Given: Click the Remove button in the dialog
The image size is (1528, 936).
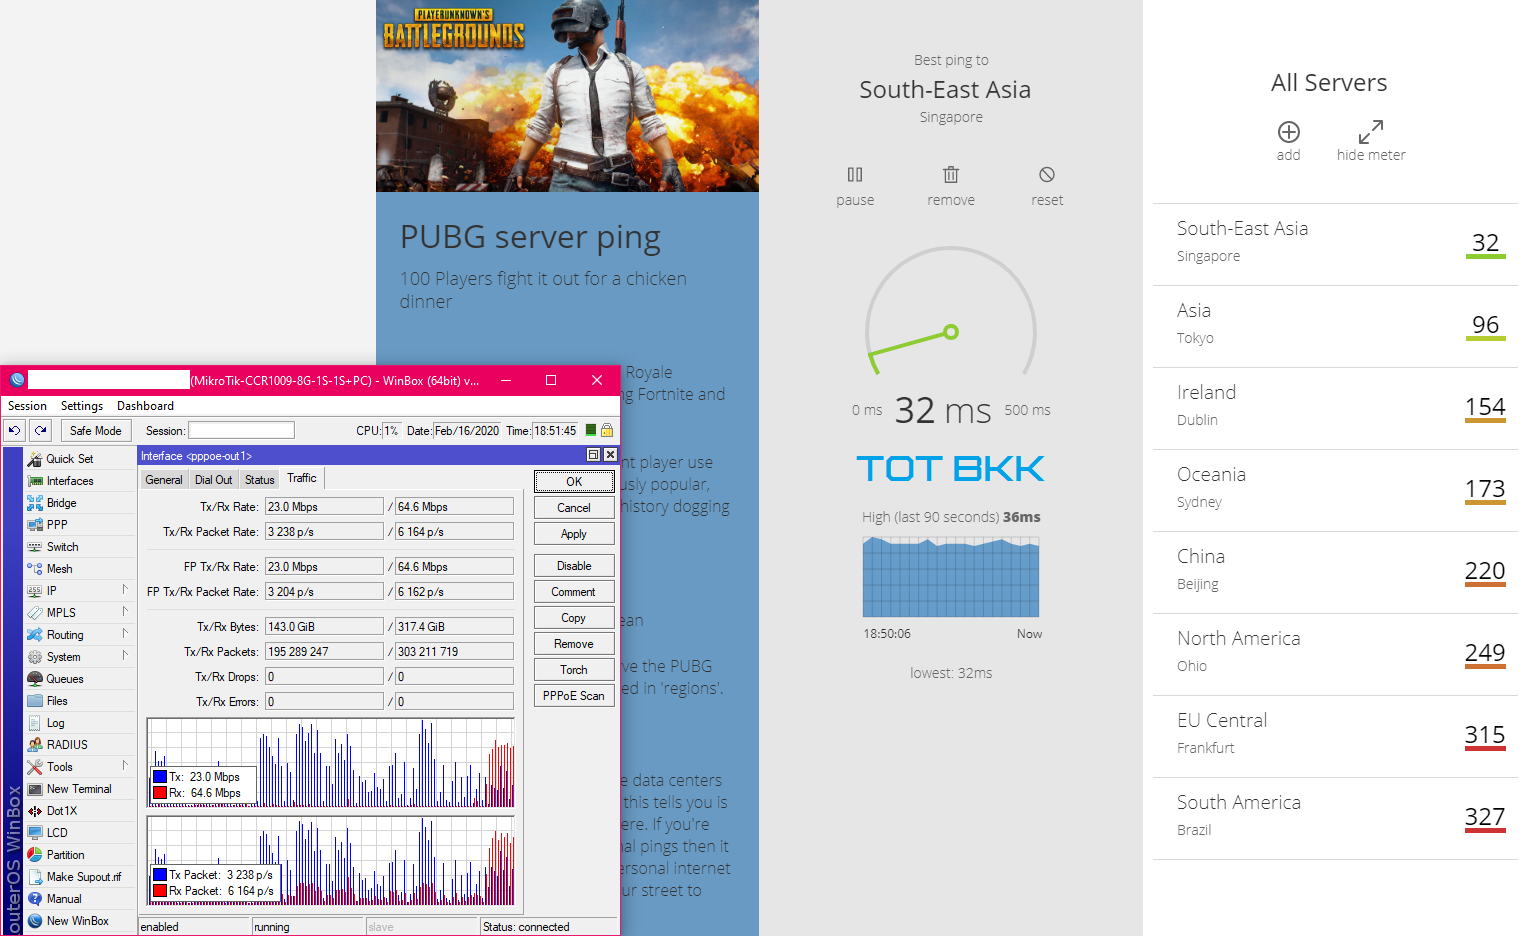Looking at the screenshot, I should pos(574,644).
